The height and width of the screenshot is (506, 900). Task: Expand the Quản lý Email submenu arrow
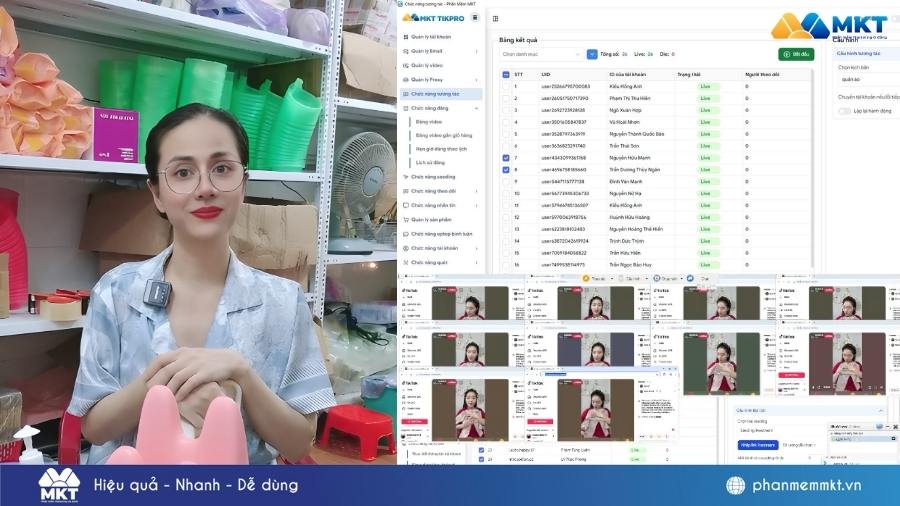point(476,51)
